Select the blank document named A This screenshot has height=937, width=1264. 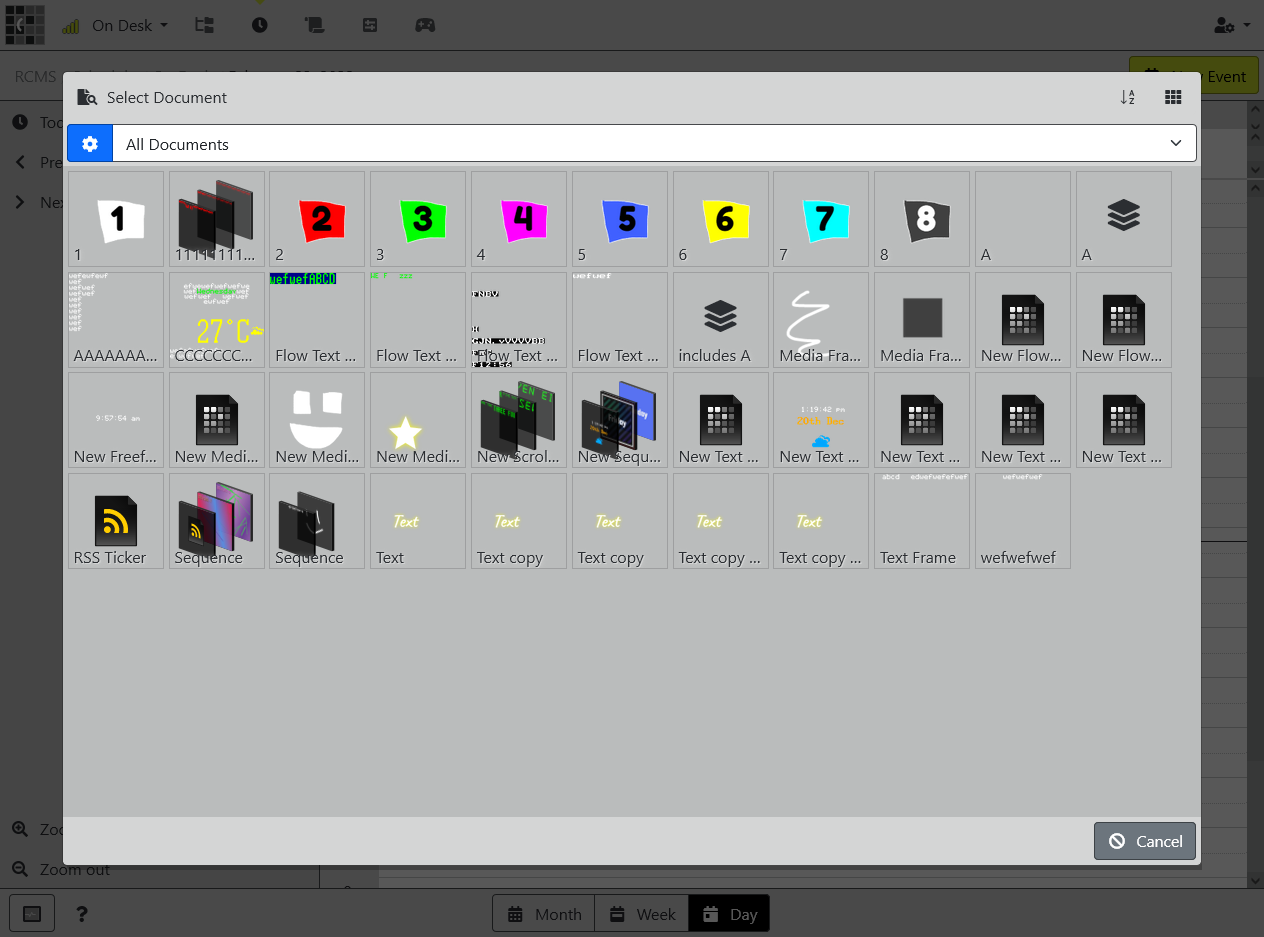[x=1023, y=219]
